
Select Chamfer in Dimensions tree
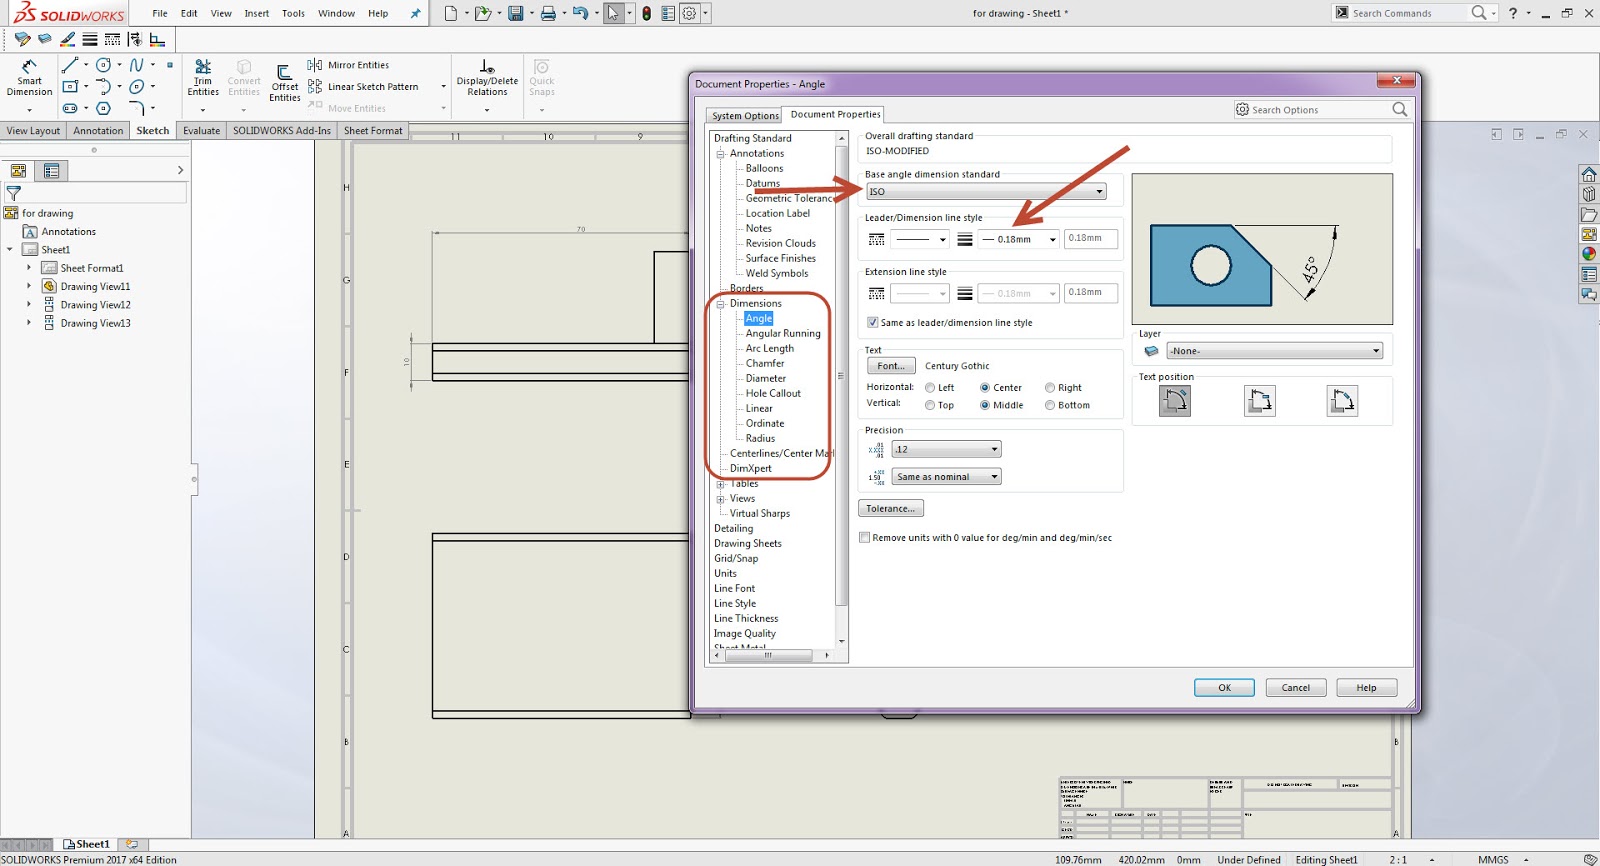(x=765, y=364)
